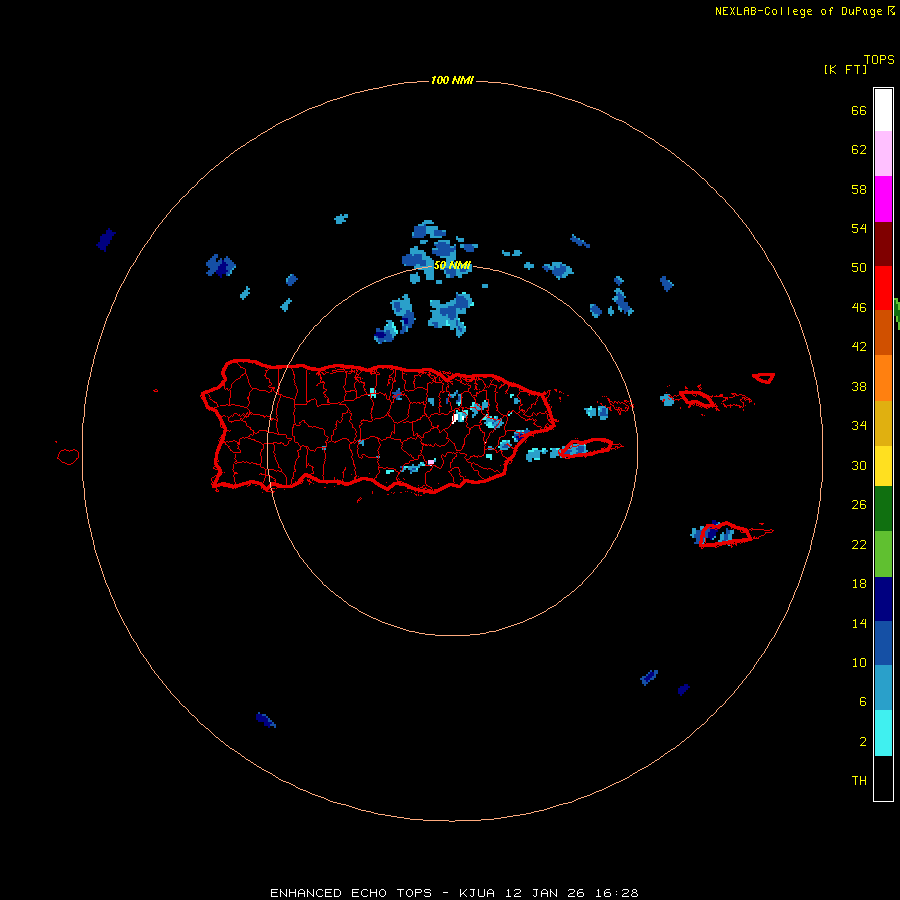The width and height of the screenshot is (900, 900).
Task: Click the medium blue legend swatch
Action: (x=883, y=643)
